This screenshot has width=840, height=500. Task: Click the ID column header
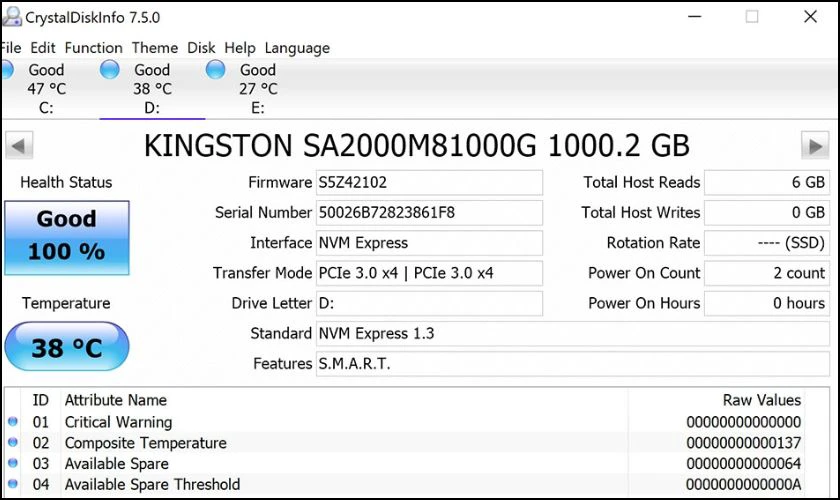(41, 400)
